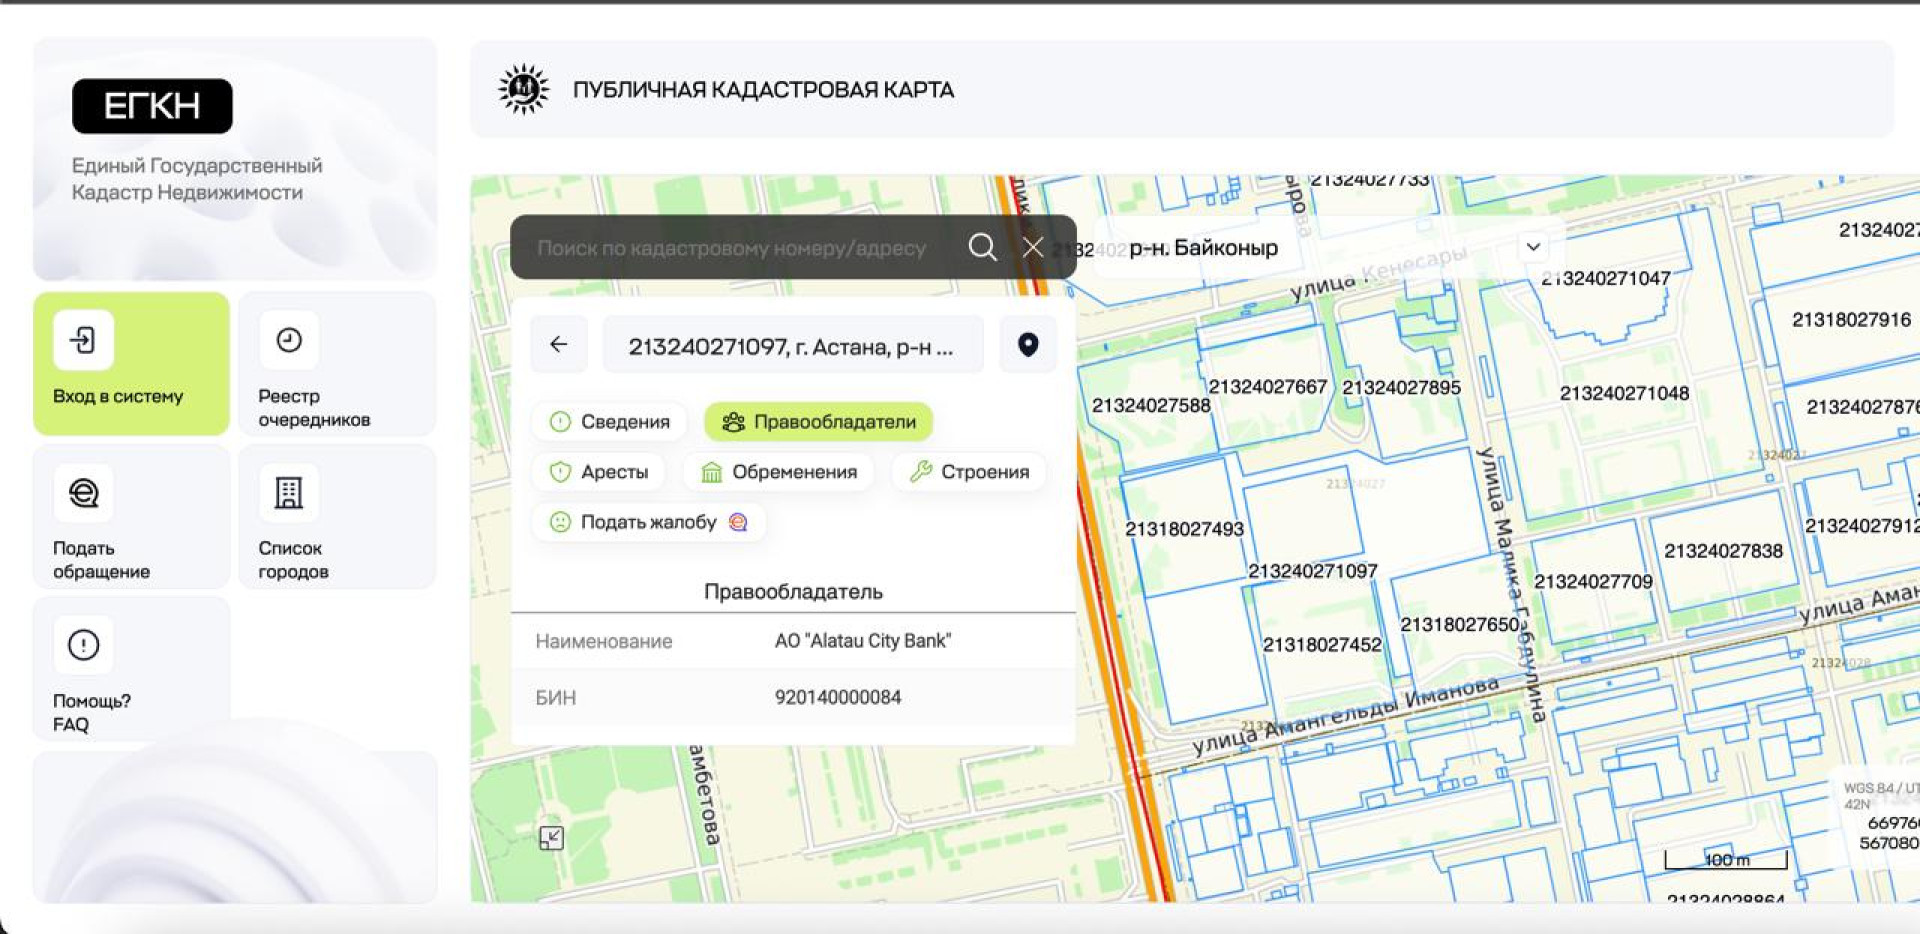The image size is (1920, 934).
Task: Expand the р-н. Байконыр district dropdown
Action: [x=1531, y=247]
